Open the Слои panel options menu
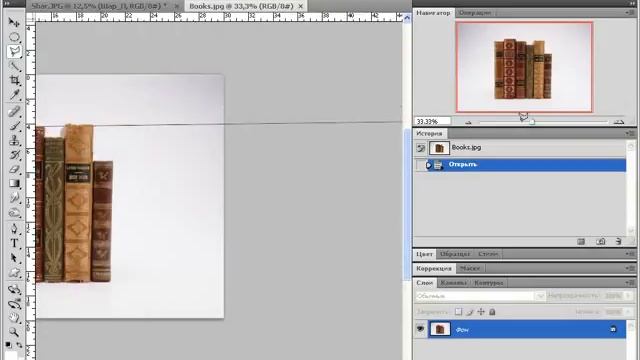 [x=630, y=282]
